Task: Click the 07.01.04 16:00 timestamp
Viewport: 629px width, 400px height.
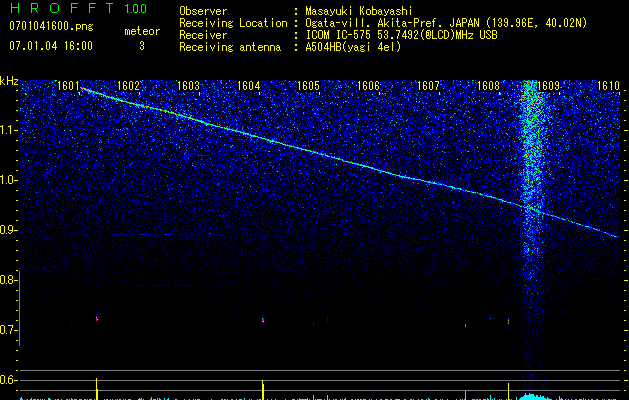Action: click(51, 46)
